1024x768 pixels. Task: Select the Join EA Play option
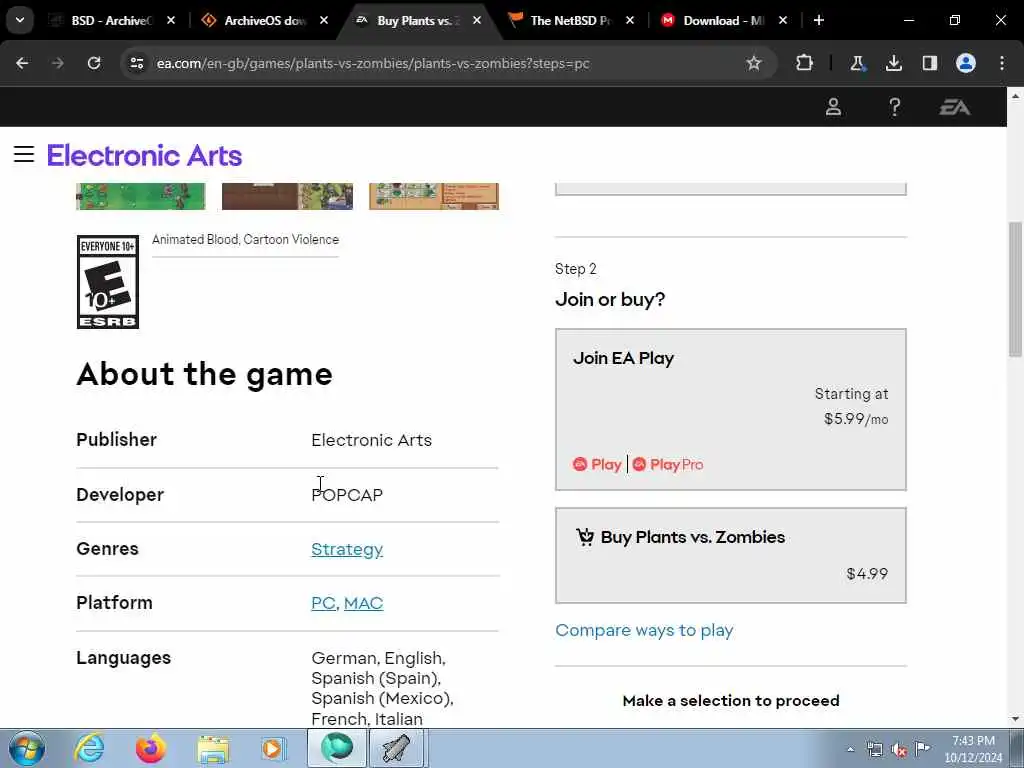731,409
